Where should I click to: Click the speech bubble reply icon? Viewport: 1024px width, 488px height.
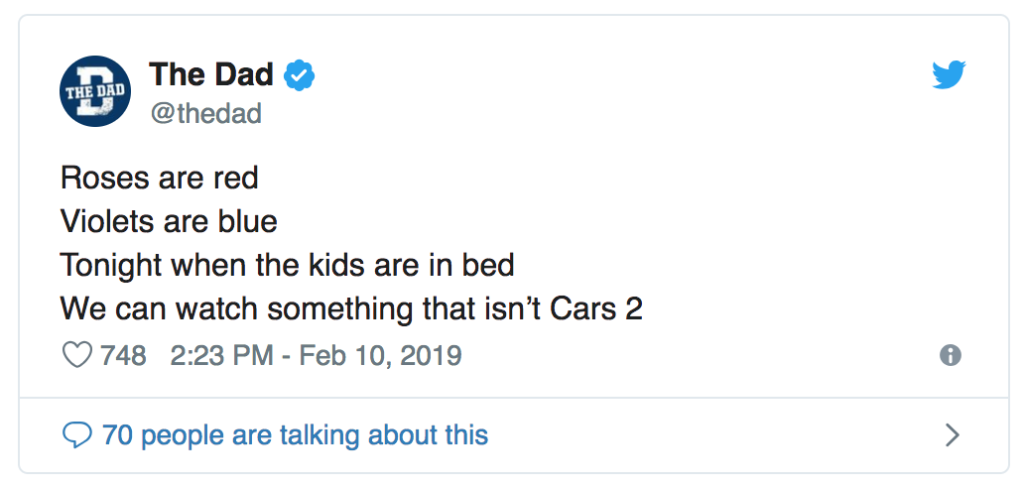pyautogui.click(x=77, y=435)
